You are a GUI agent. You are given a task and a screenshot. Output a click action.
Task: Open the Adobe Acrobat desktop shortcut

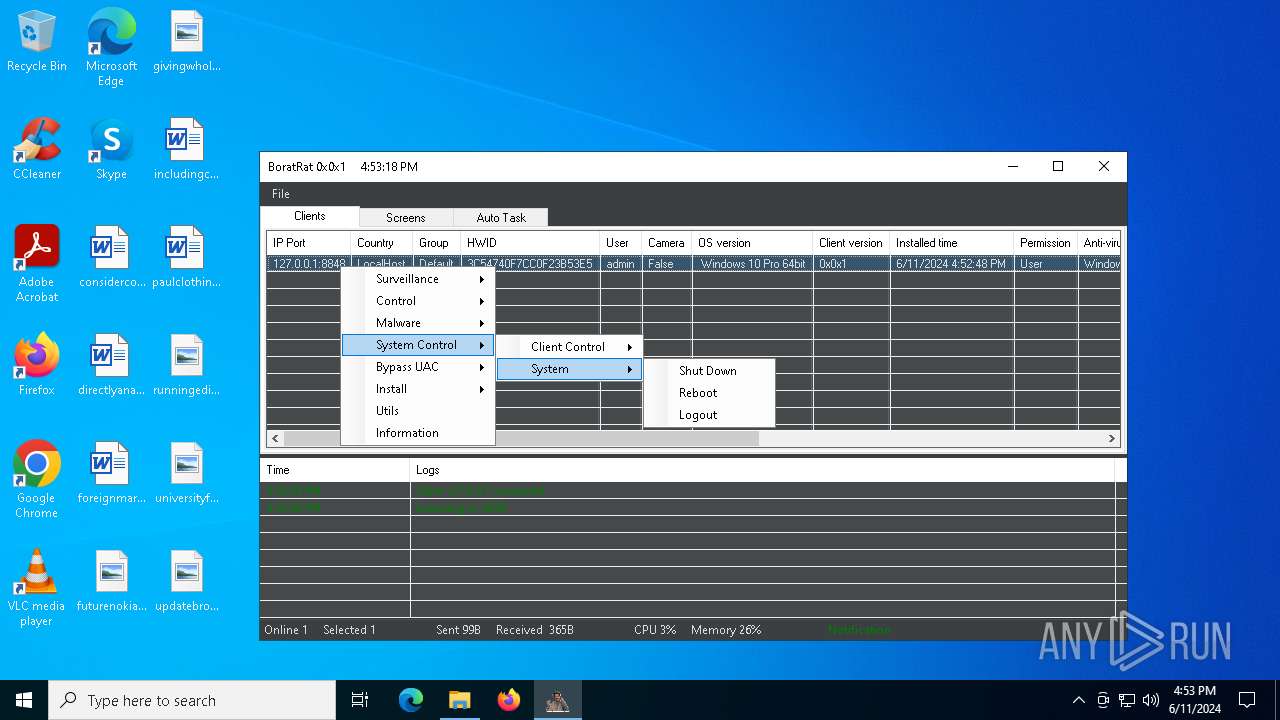click(37, 264)
